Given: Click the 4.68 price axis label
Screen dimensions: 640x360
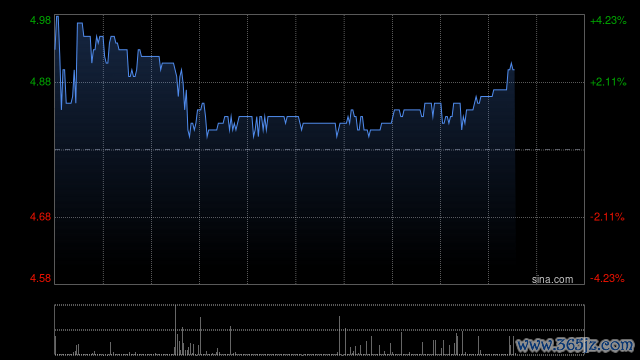Looking at the screenshot, I should pos(40,217).
